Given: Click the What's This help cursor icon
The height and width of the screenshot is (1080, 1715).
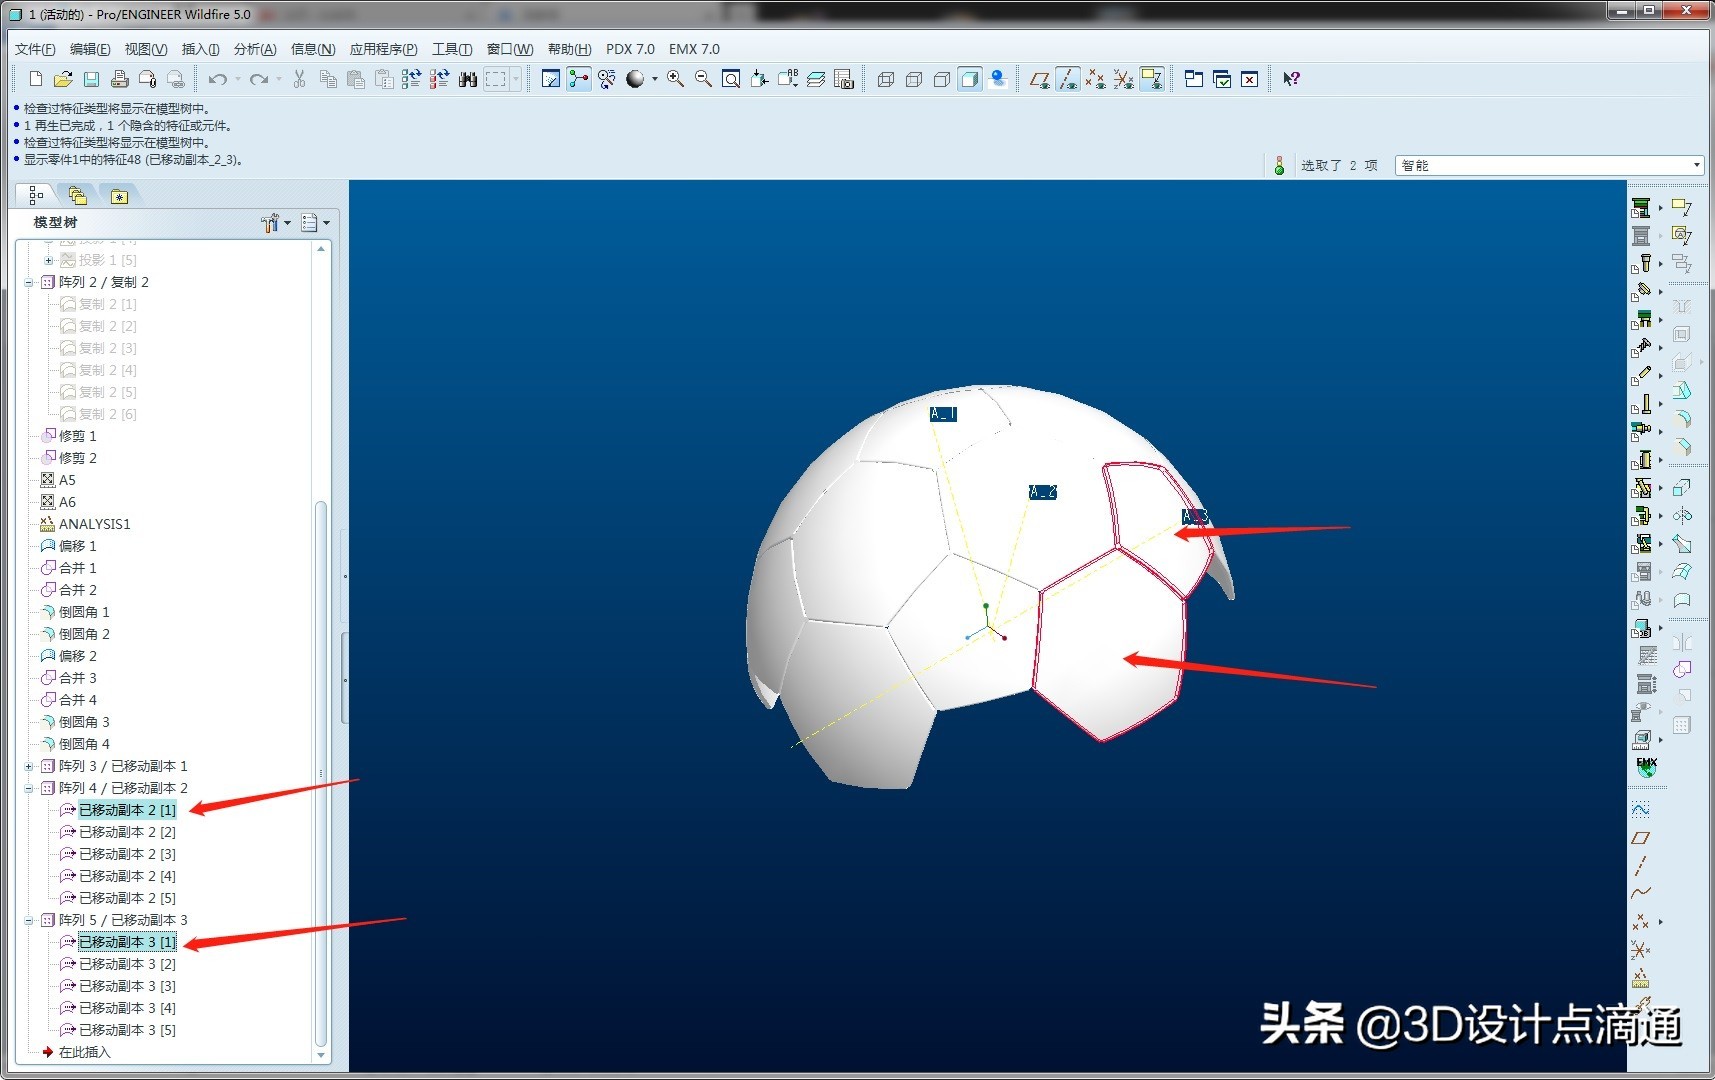Looking at the screenshot, I should pyautogui.click(x=1291, y=80).
